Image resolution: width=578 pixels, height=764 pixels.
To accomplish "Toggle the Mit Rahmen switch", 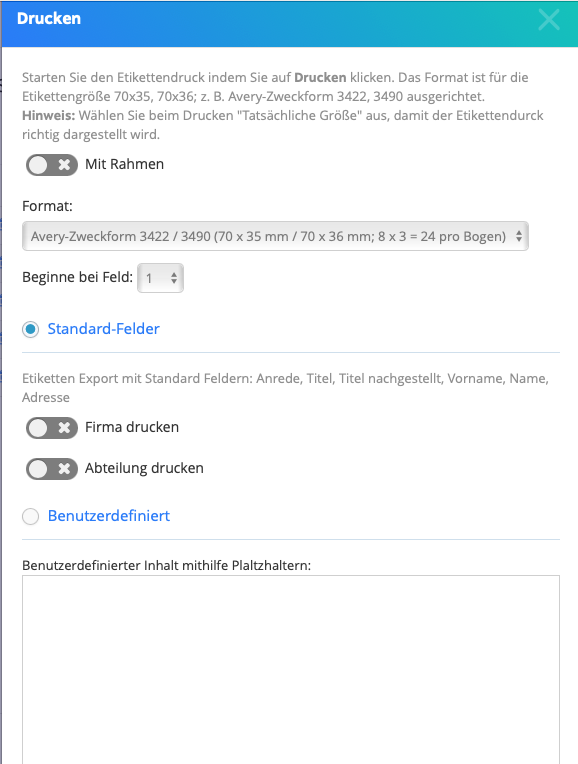I will (52, 165).
